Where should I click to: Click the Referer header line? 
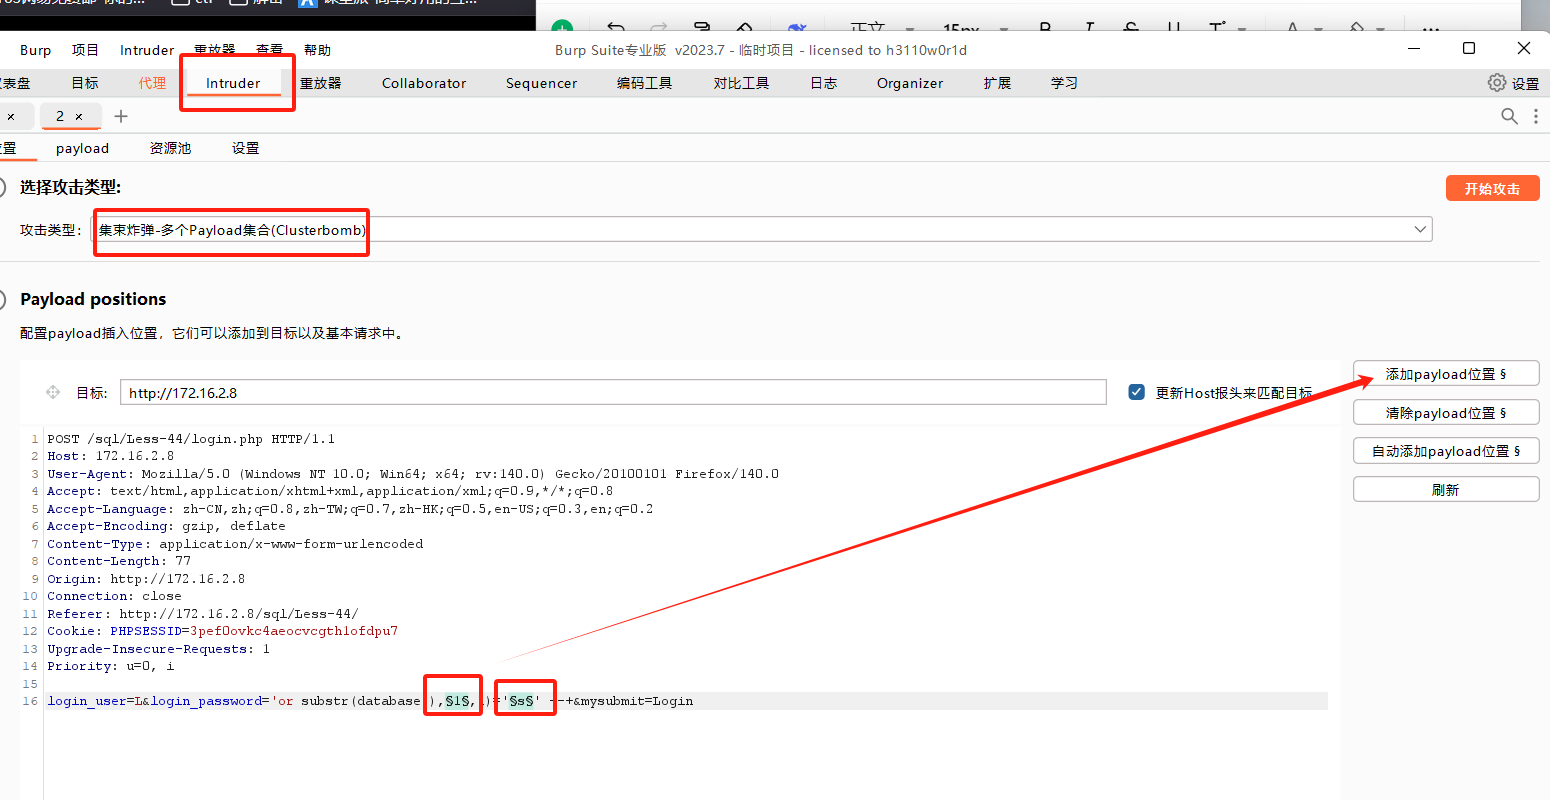tap(203, 614)
